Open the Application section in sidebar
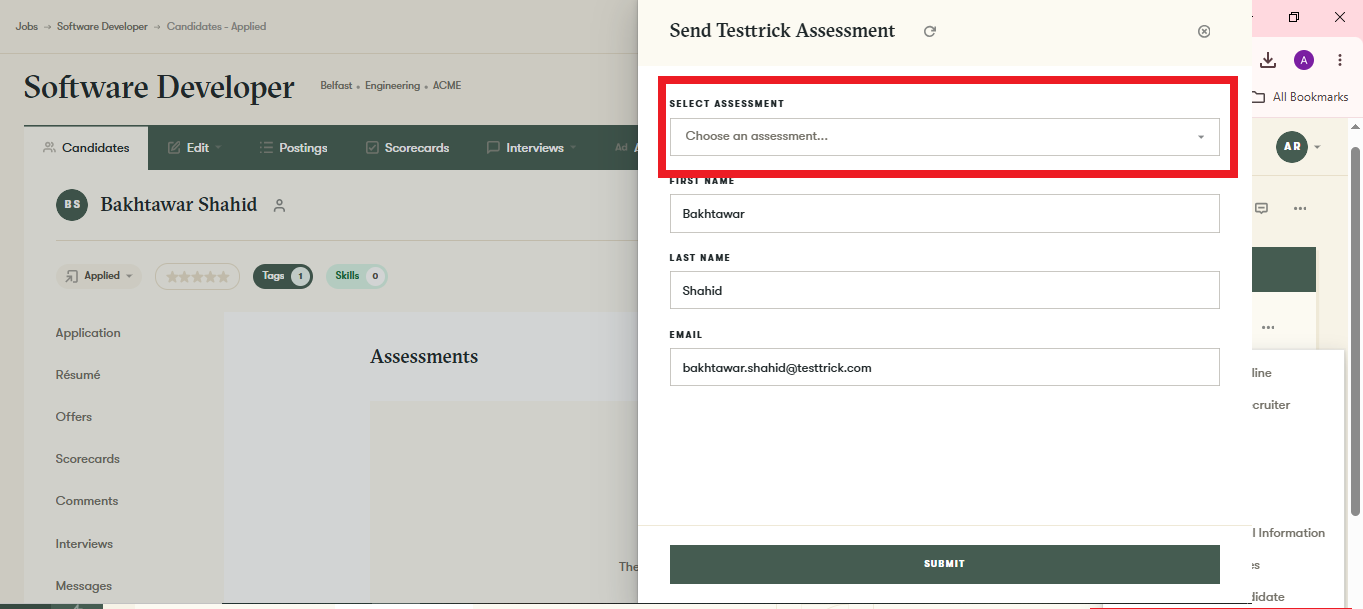Viewport: 1363px width, 609px height. pos(88,333)
